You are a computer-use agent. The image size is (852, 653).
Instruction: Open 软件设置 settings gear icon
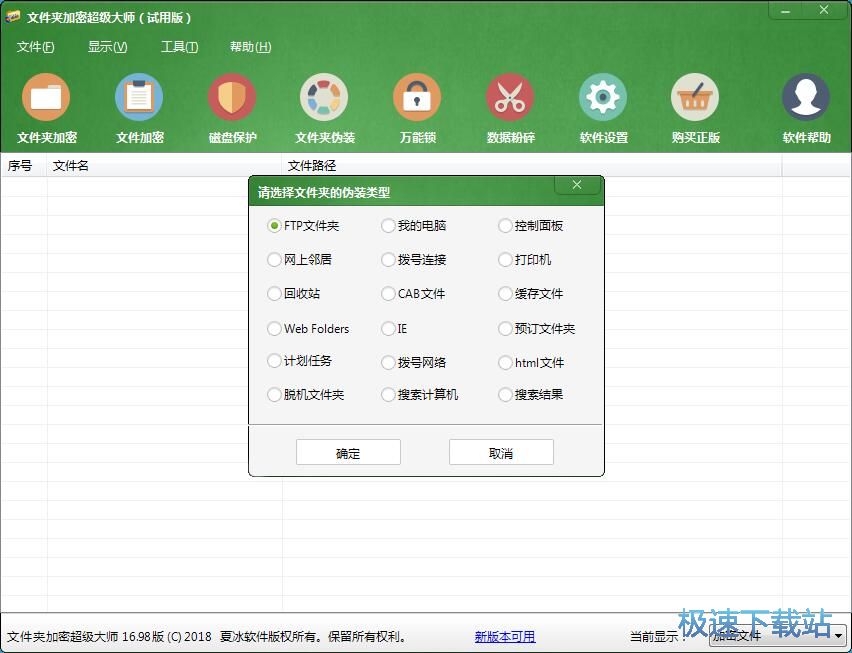pos(603,99)
